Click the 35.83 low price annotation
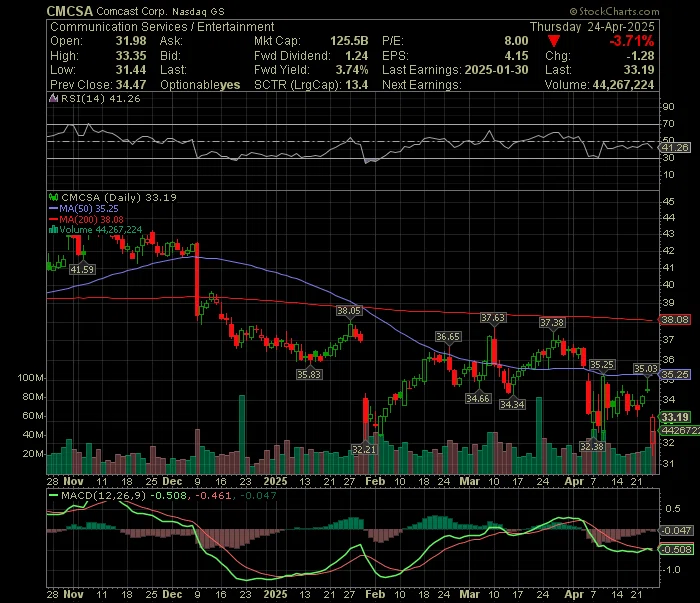This screenshot has height=603, width=700. (309, 374)
